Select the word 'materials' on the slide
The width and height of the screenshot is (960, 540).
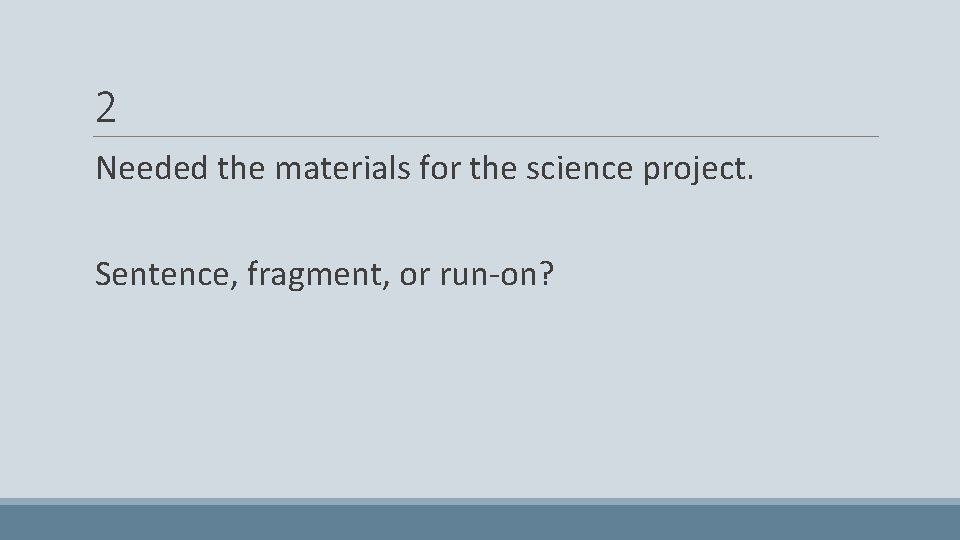(342, 168)
